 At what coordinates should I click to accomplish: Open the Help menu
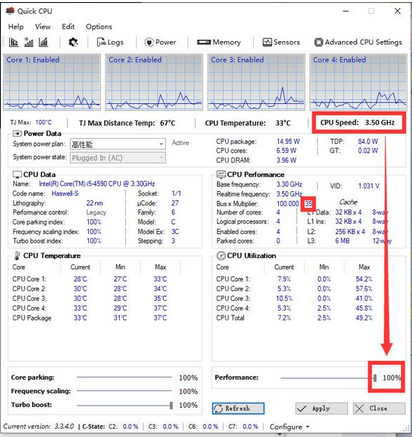(x=16, y=27)
